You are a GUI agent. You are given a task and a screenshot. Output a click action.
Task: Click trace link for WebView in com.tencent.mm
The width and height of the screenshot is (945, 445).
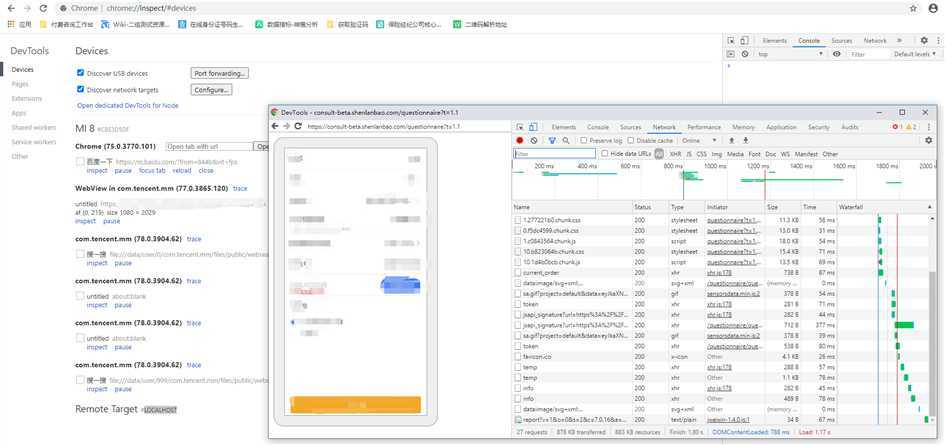click(x=240, y=189)
